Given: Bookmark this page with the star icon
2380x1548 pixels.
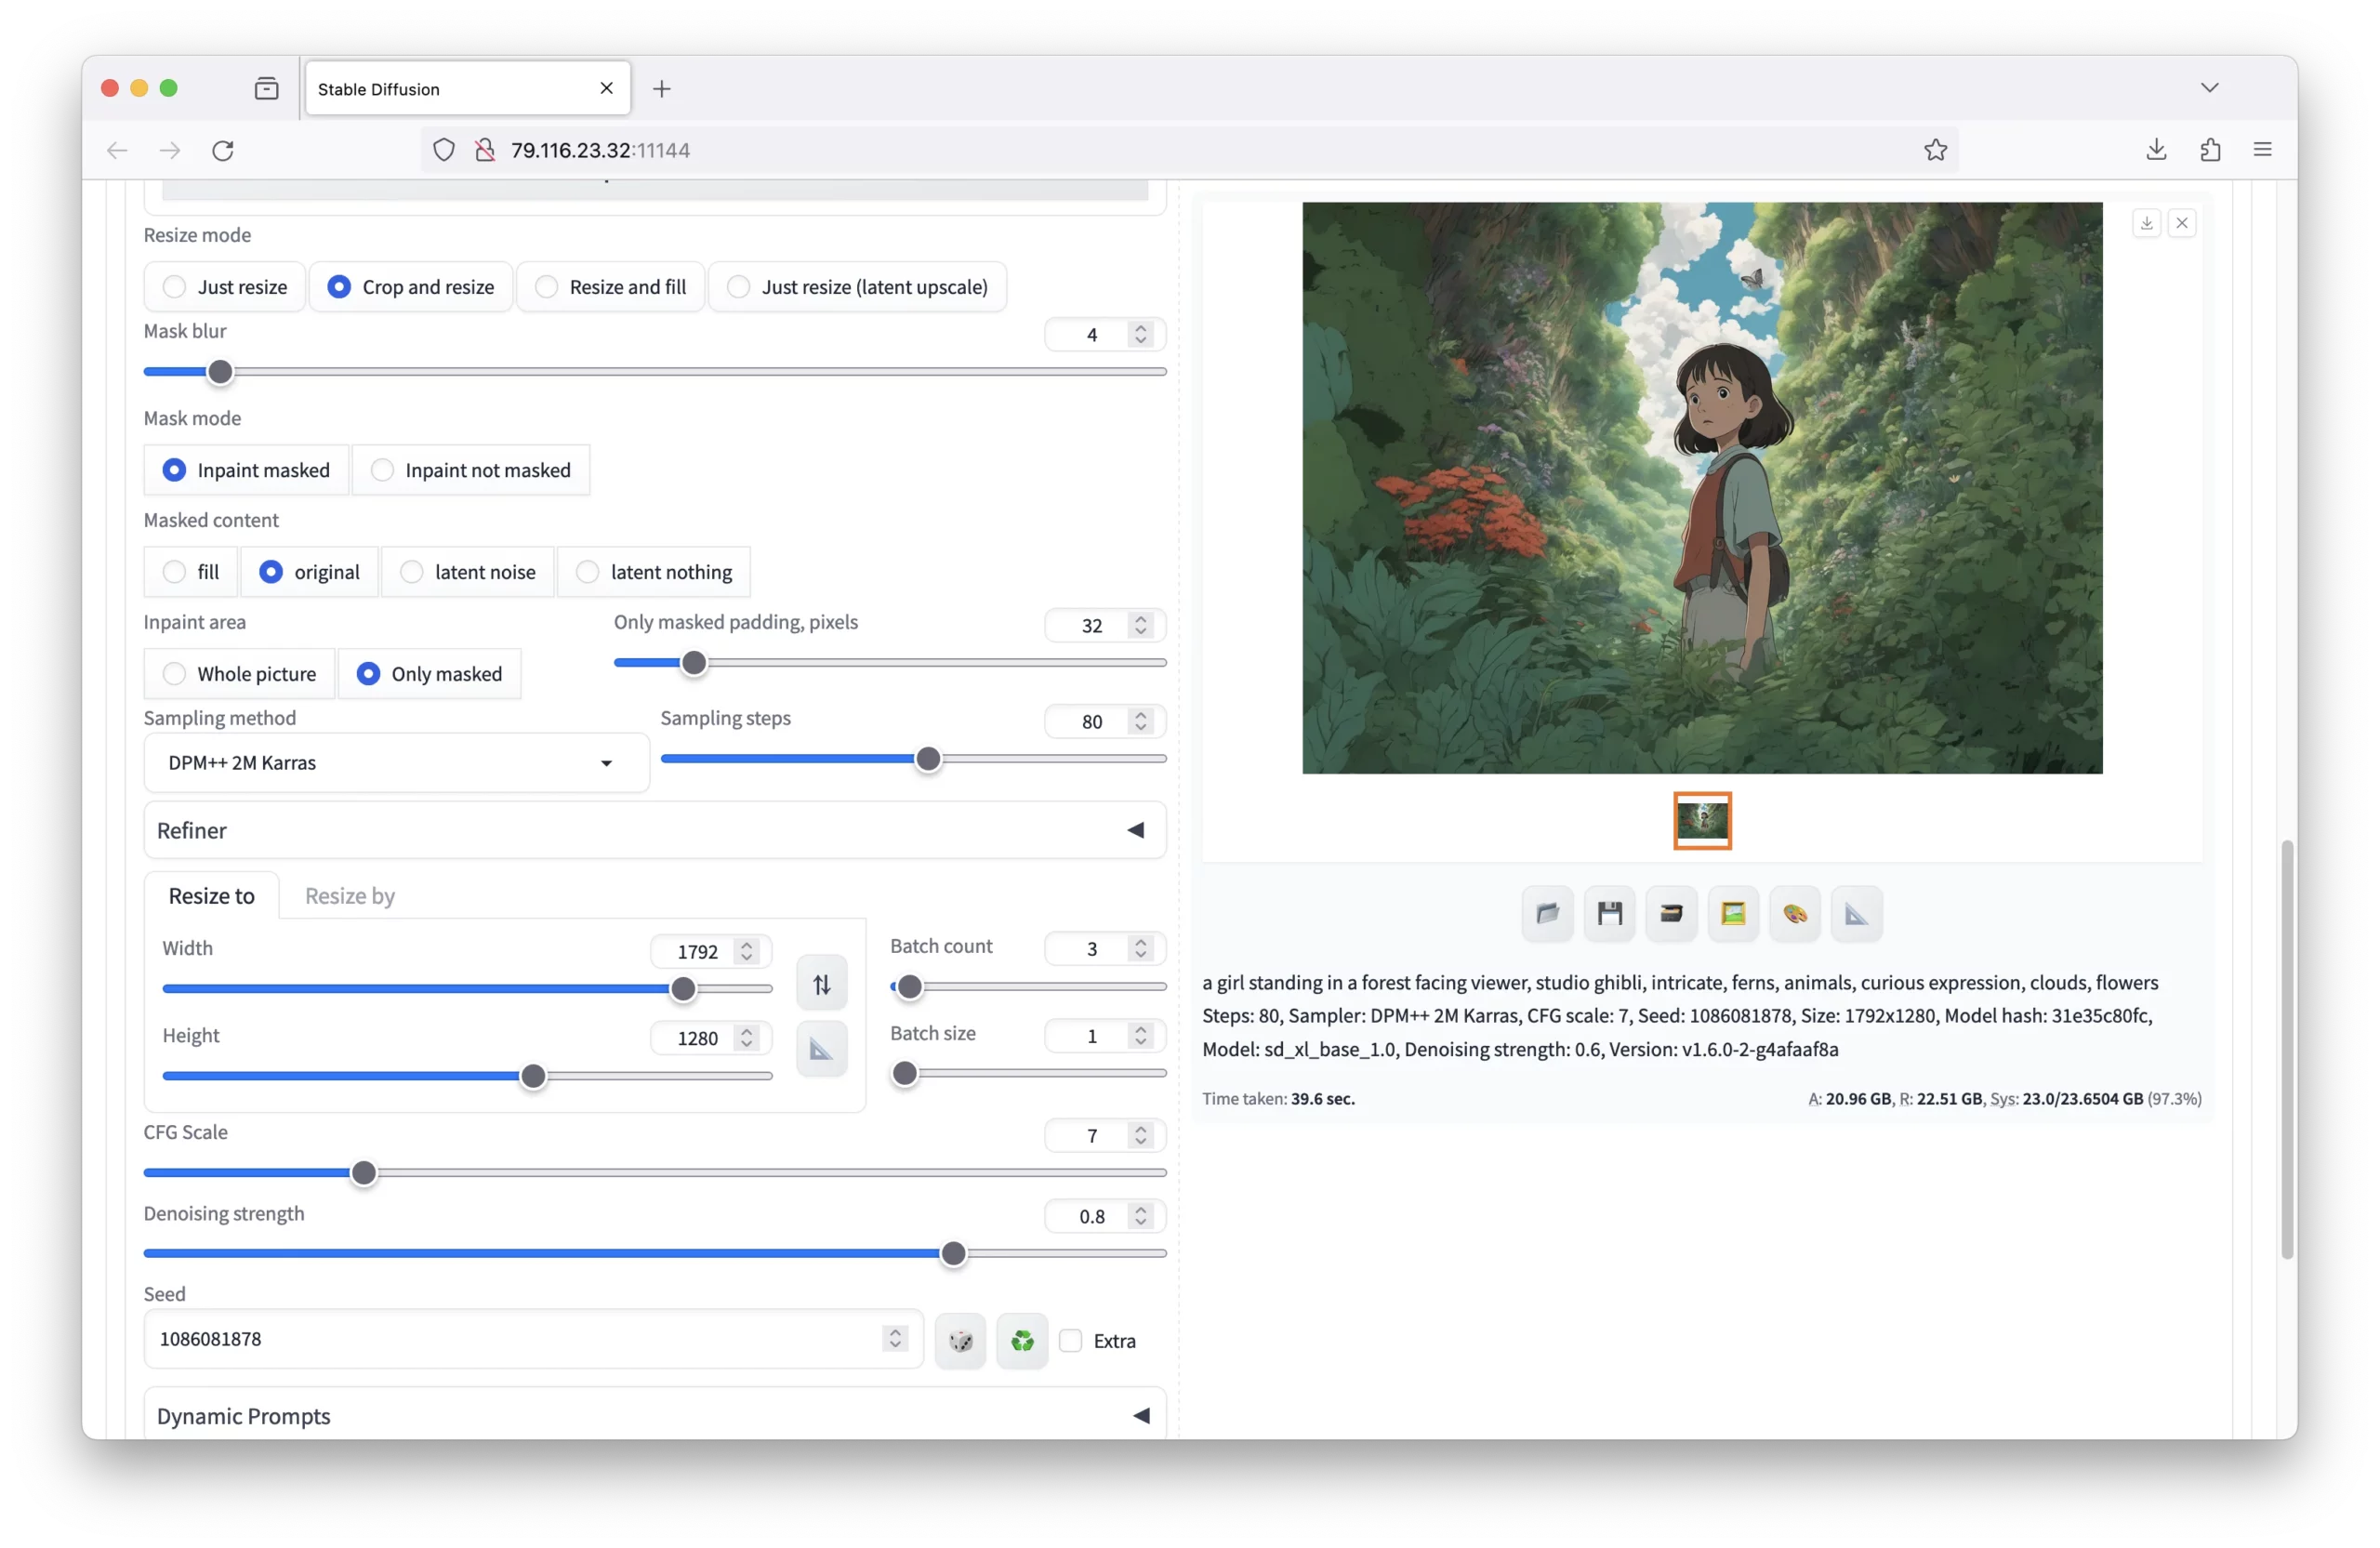Looking at the screenshot, I should click(x=1936, y=150).
